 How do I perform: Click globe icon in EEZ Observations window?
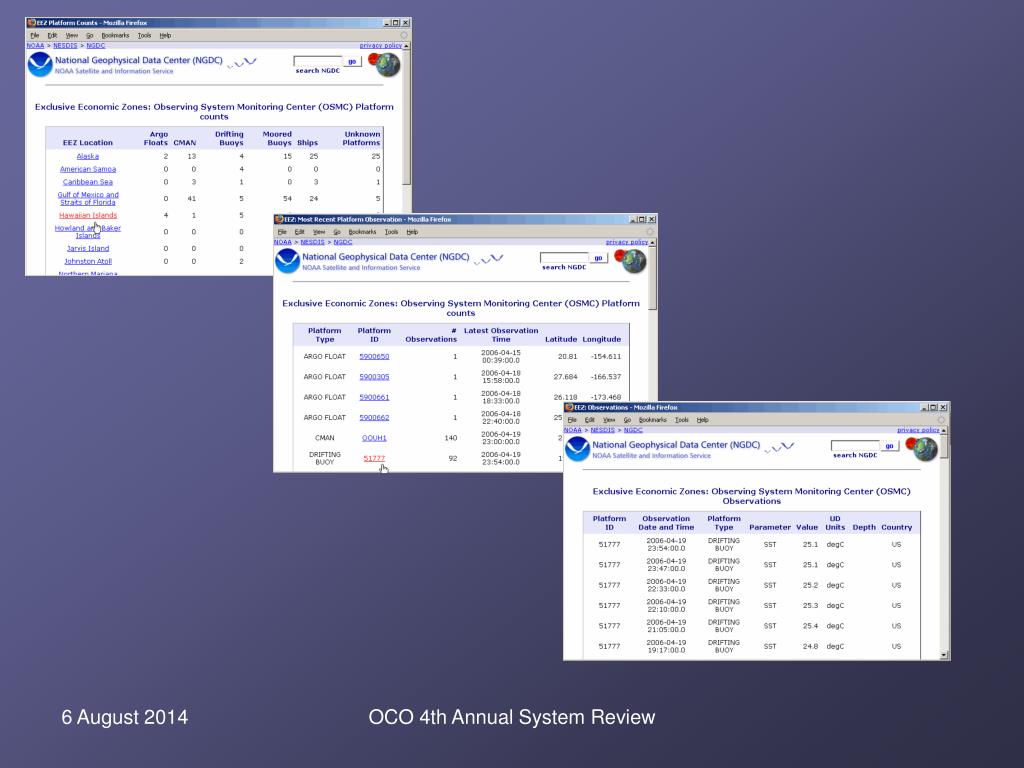click(x=924, y=449)
